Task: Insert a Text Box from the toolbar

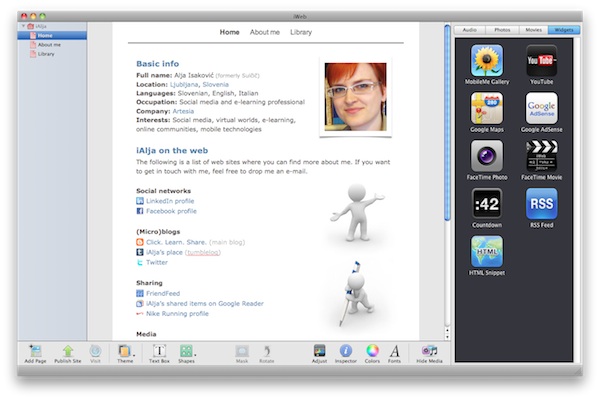Action: [x=159, y=351]
